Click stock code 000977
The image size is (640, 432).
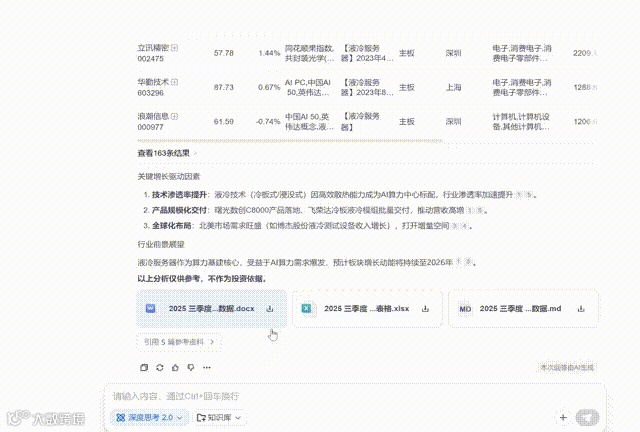coord(151,127)
